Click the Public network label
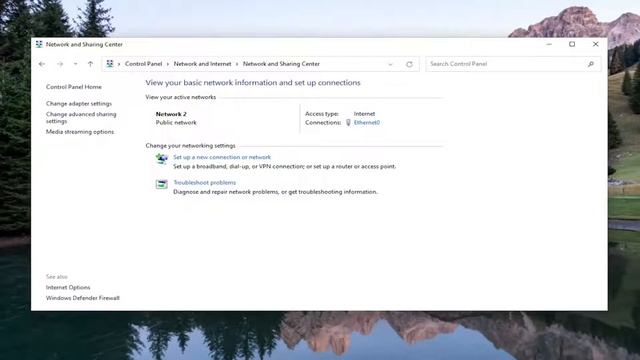The width and height of the screenshot is (640, 360). coord(176,122)
